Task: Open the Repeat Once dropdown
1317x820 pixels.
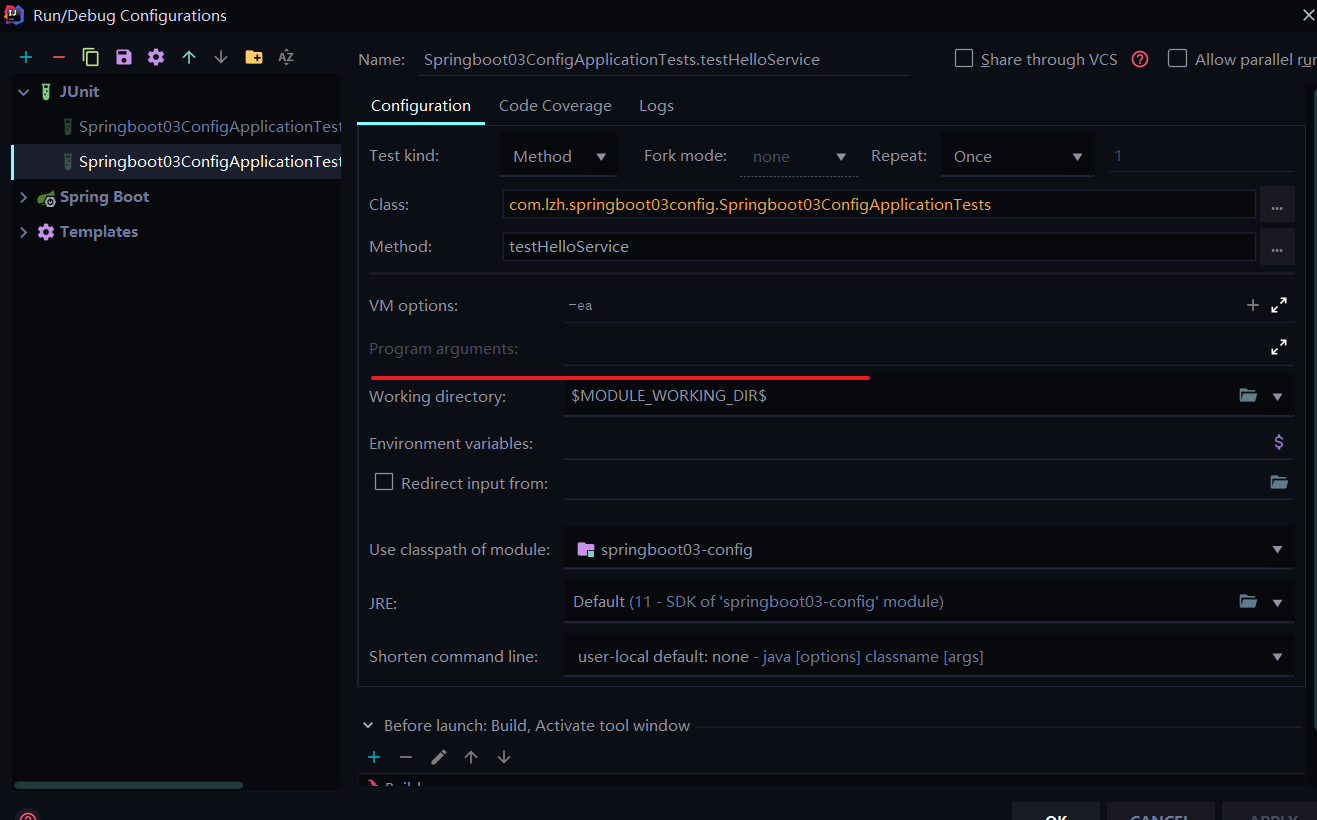Action: 1018,156
